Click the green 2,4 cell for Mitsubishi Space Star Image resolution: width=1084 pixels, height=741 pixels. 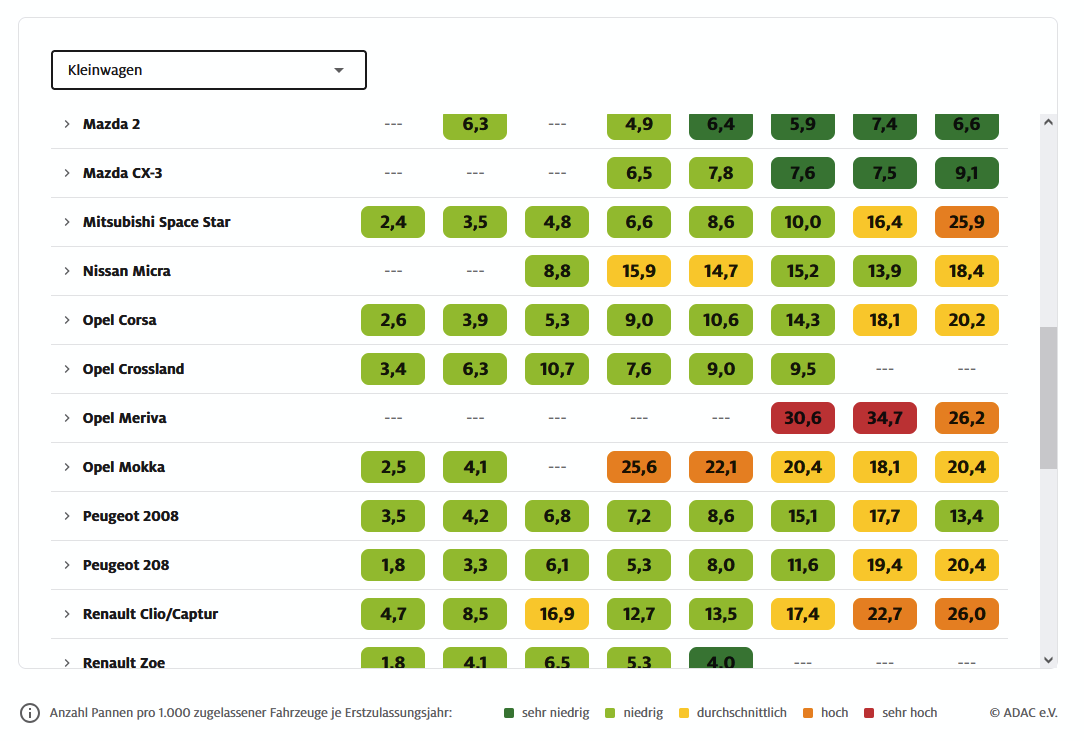pyautogui.click(x=393, y=222)
